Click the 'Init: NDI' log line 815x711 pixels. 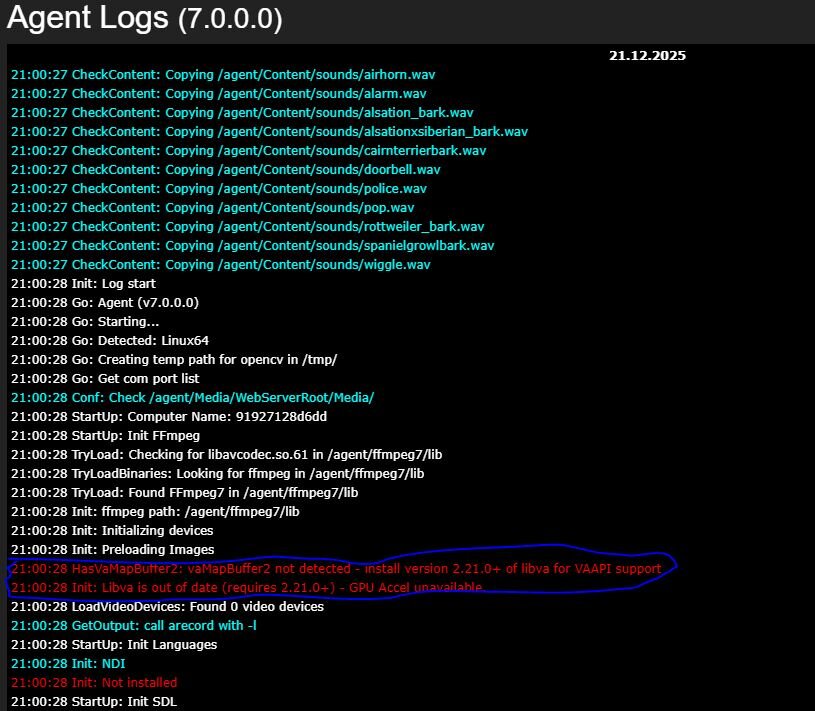click(x=68, y=664)
